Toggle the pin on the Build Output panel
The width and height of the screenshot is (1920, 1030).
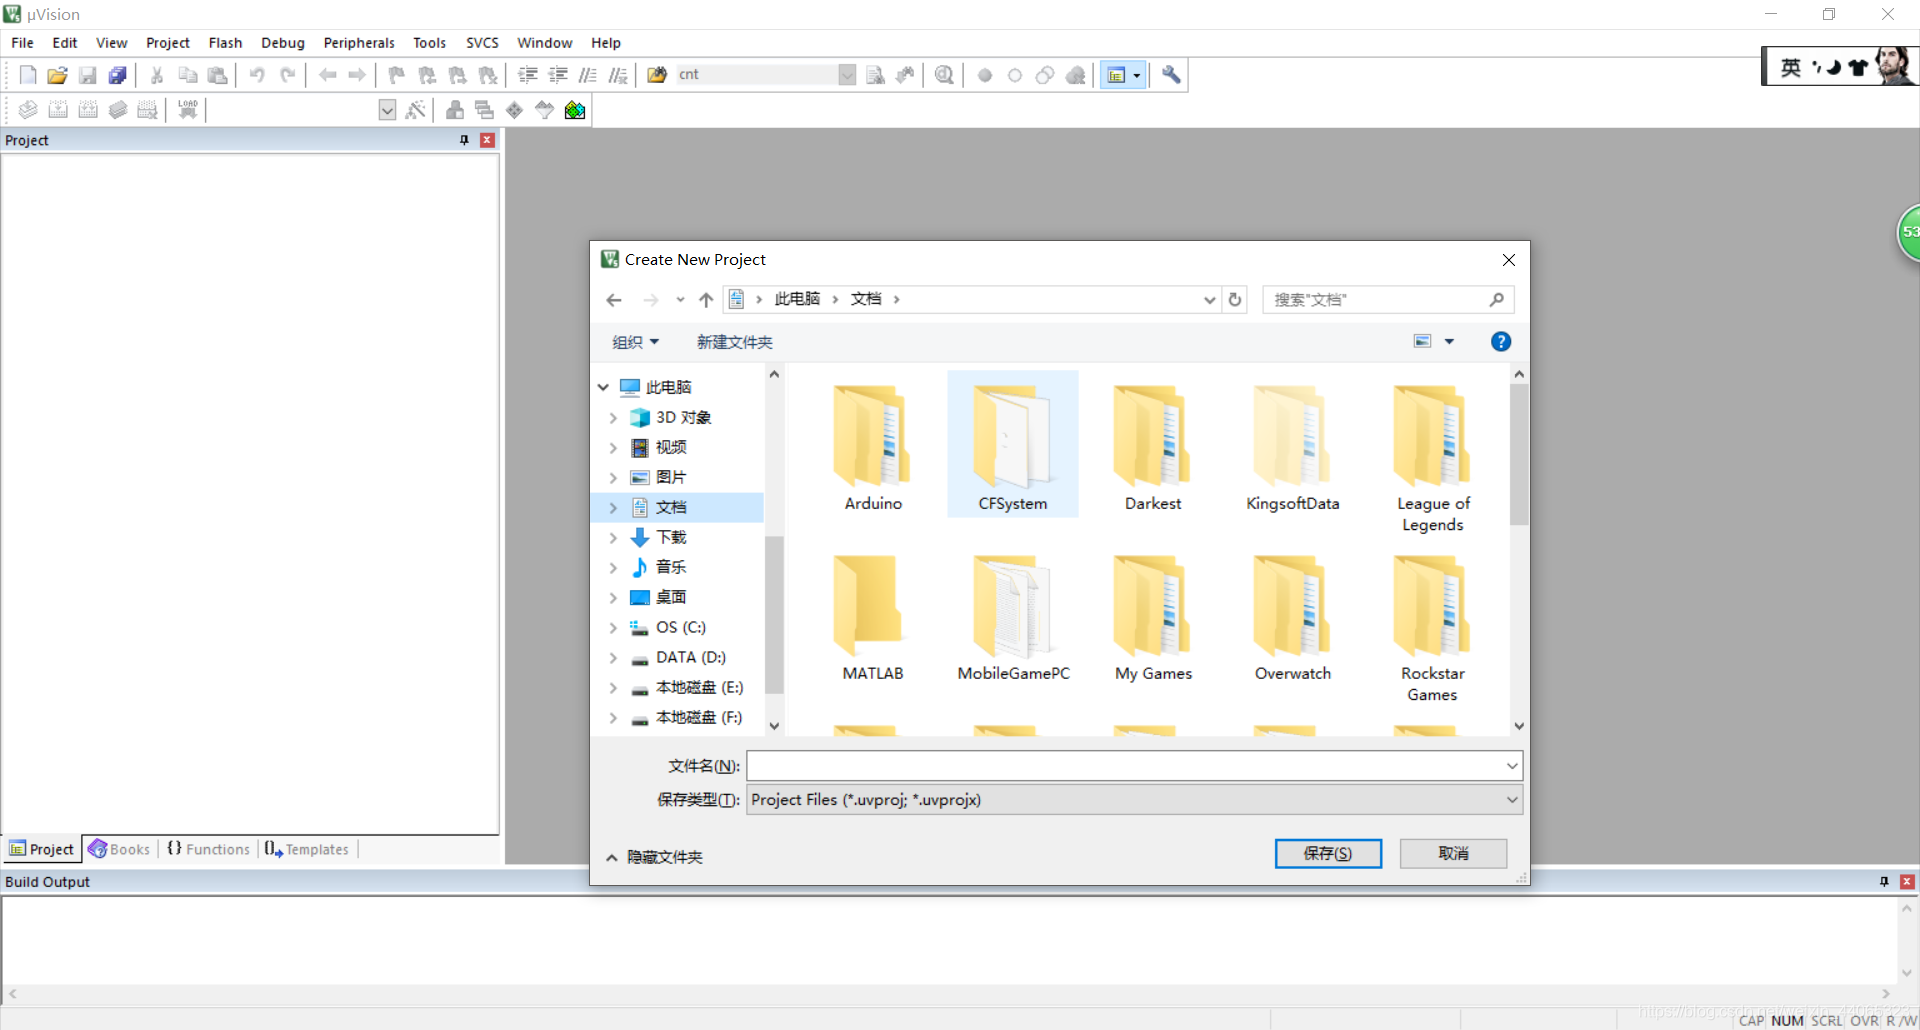click(1884, 882)
